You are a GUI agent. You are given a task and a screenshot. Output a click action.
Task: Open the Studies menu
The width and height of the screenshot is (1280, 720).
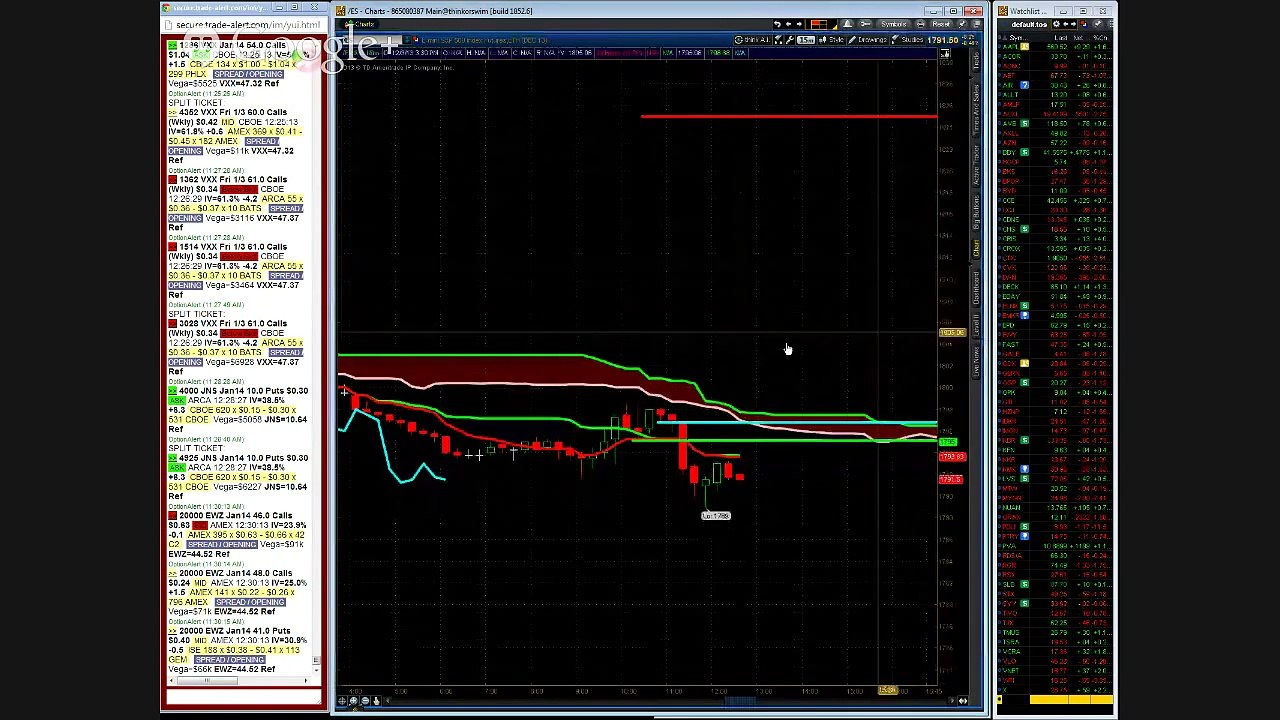907,40
